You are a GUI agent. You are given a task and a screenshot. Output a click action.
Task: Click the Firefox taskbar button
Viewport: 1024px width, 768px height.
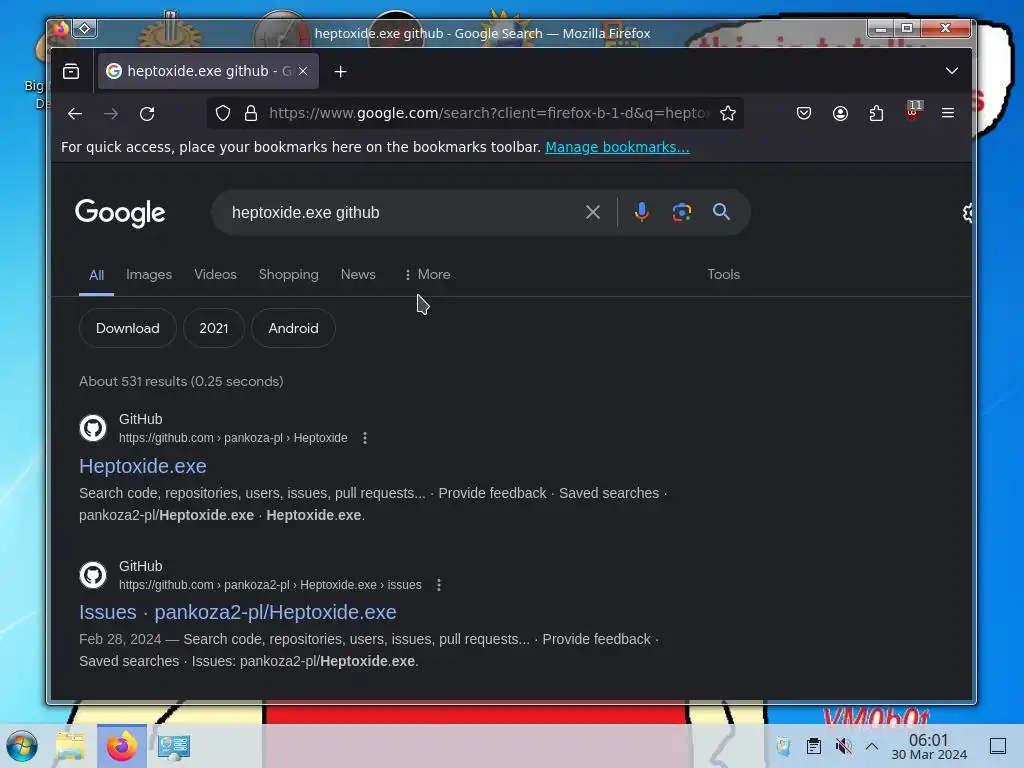pos(122,746)
